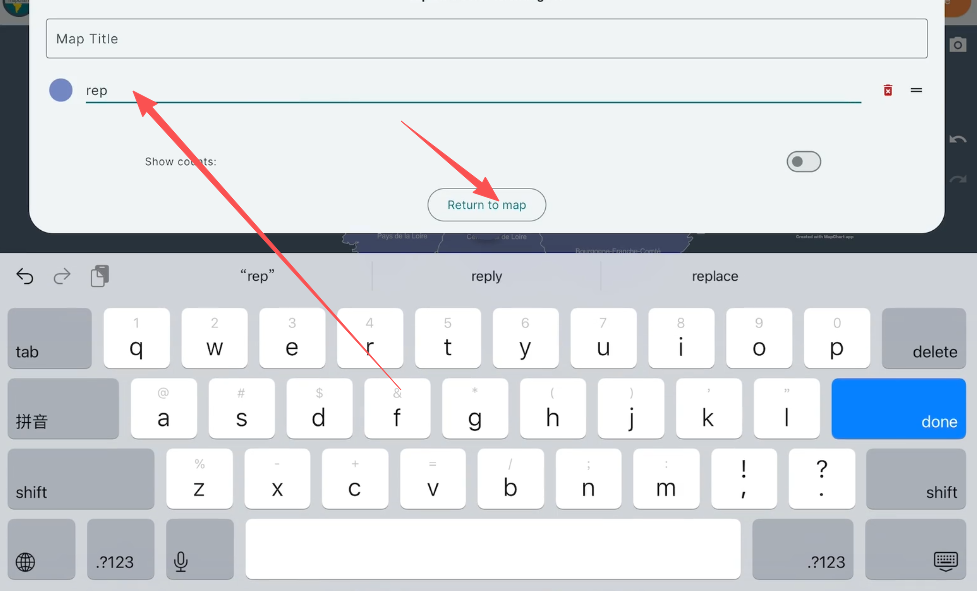The image size is (977, 591).
Task: Hide the keyboard with the dismiss key
Action: pyautogui.click(x=915, y=549)
